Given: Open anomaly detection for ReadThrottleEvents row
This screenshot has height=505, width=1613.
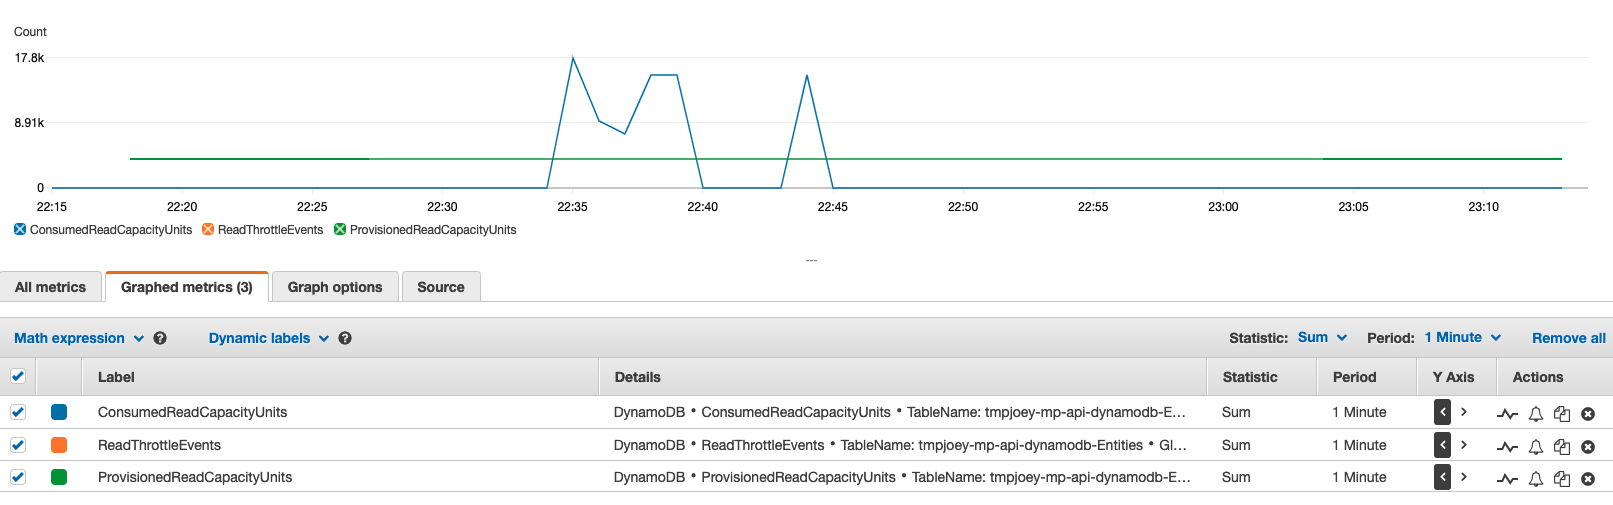Looking at the screenshot, I should coord(1507,446).
